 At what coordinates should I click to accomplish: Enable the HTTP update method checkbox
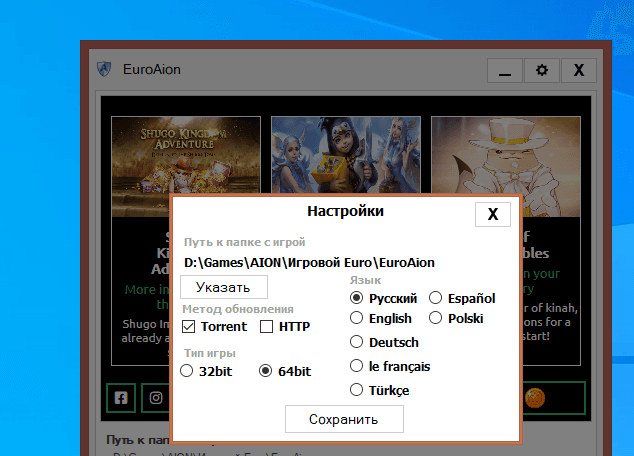[x=266, y=327]
